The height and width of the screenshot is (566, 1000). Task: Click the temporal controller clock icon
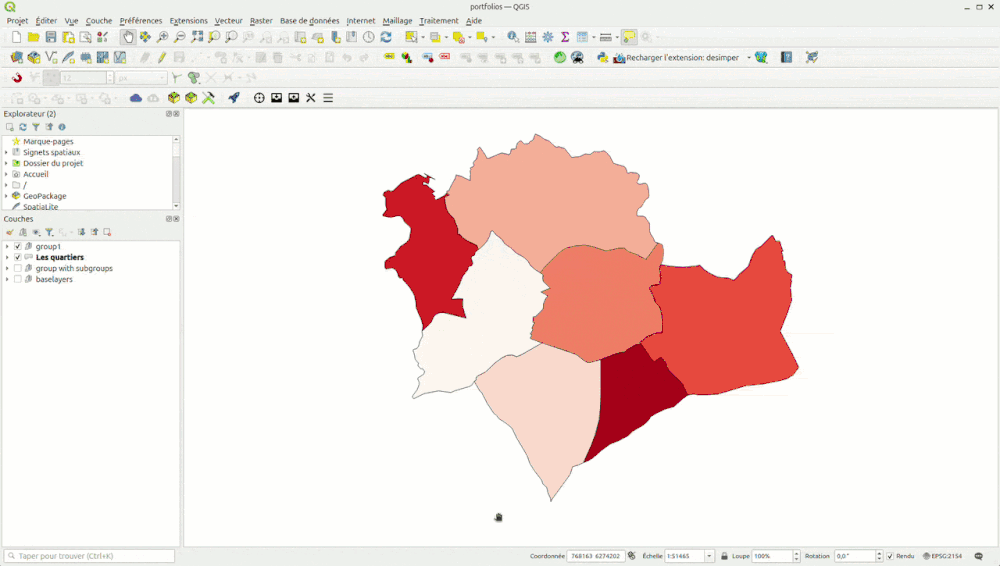(369, 37)
